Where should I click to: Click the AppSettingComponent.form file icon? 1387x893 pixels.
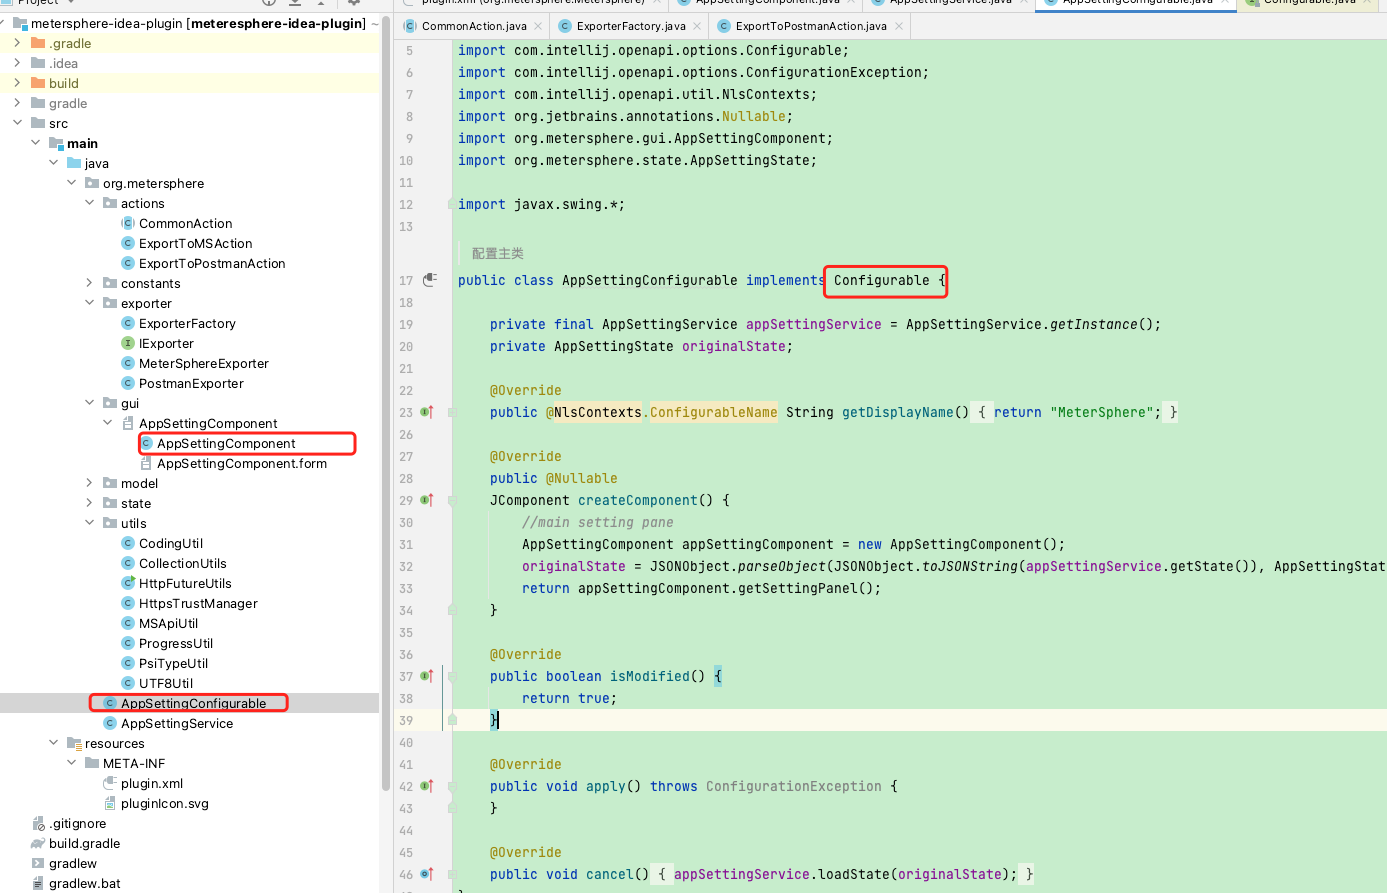tap(146, 463)
